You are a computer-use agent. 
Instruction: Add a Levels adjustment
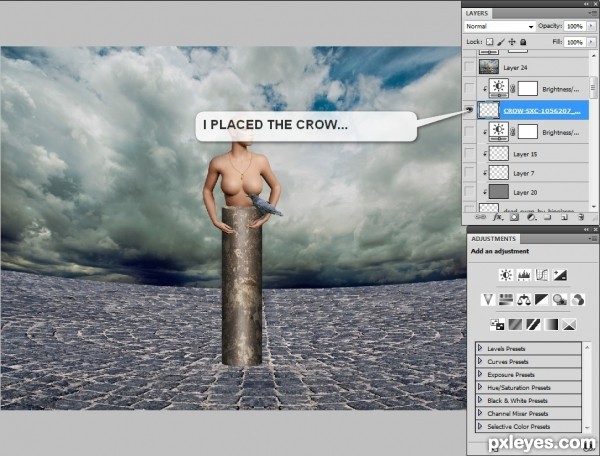click(x=524, y=275)
